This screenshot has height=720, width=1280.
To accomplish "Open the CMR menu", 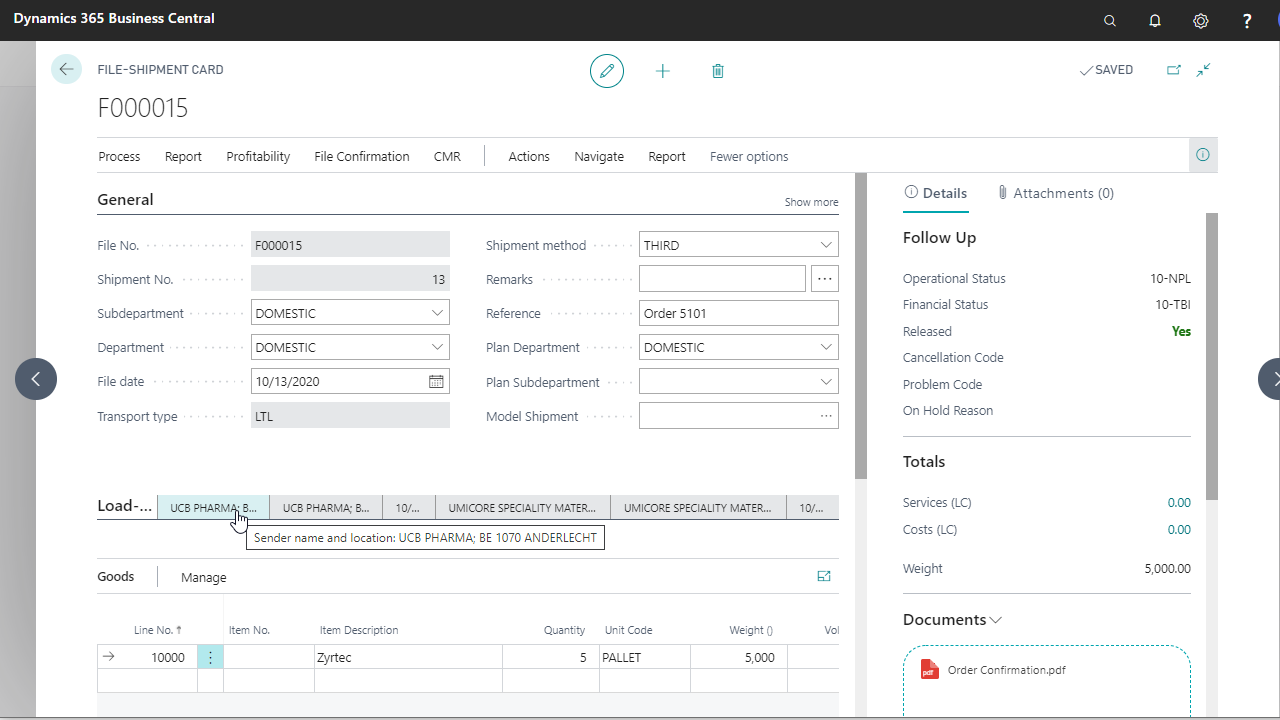I will [447, 156].
